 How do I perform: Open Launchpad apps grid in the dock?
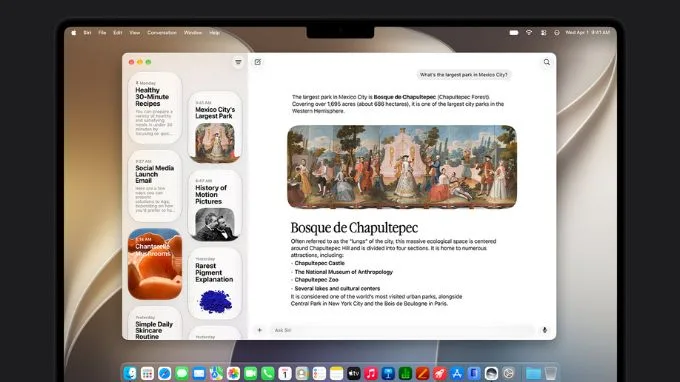tap(147, 373)
